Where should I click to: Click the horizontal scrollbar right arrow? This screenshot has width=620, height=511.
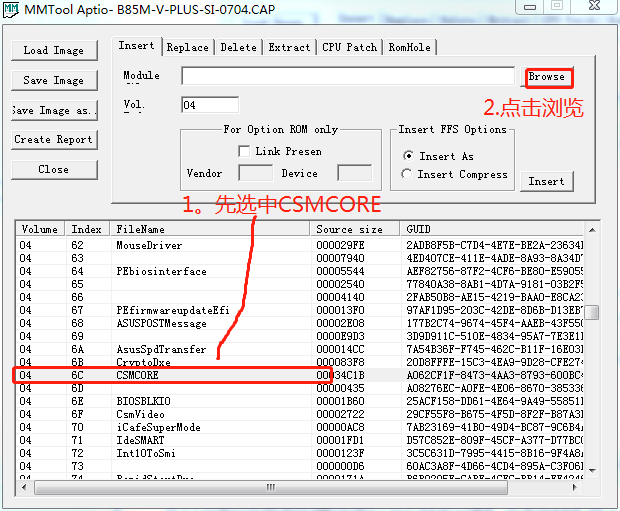tap(575, 487)
